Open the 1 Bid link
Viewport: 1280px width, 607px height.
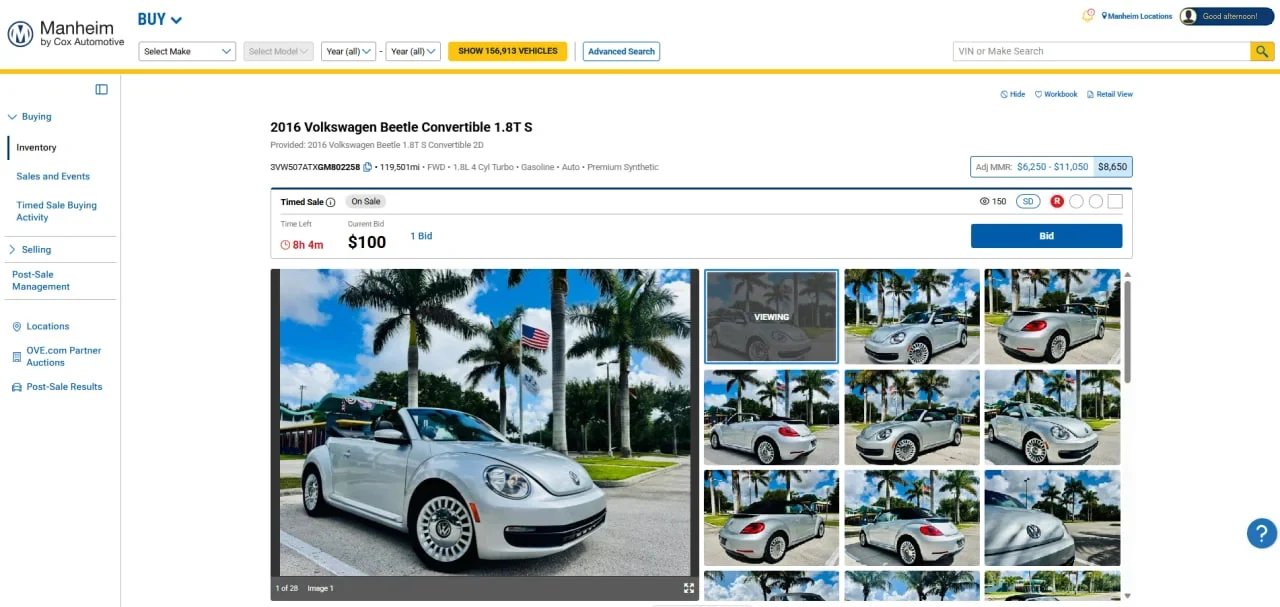[x=421, y=236]
